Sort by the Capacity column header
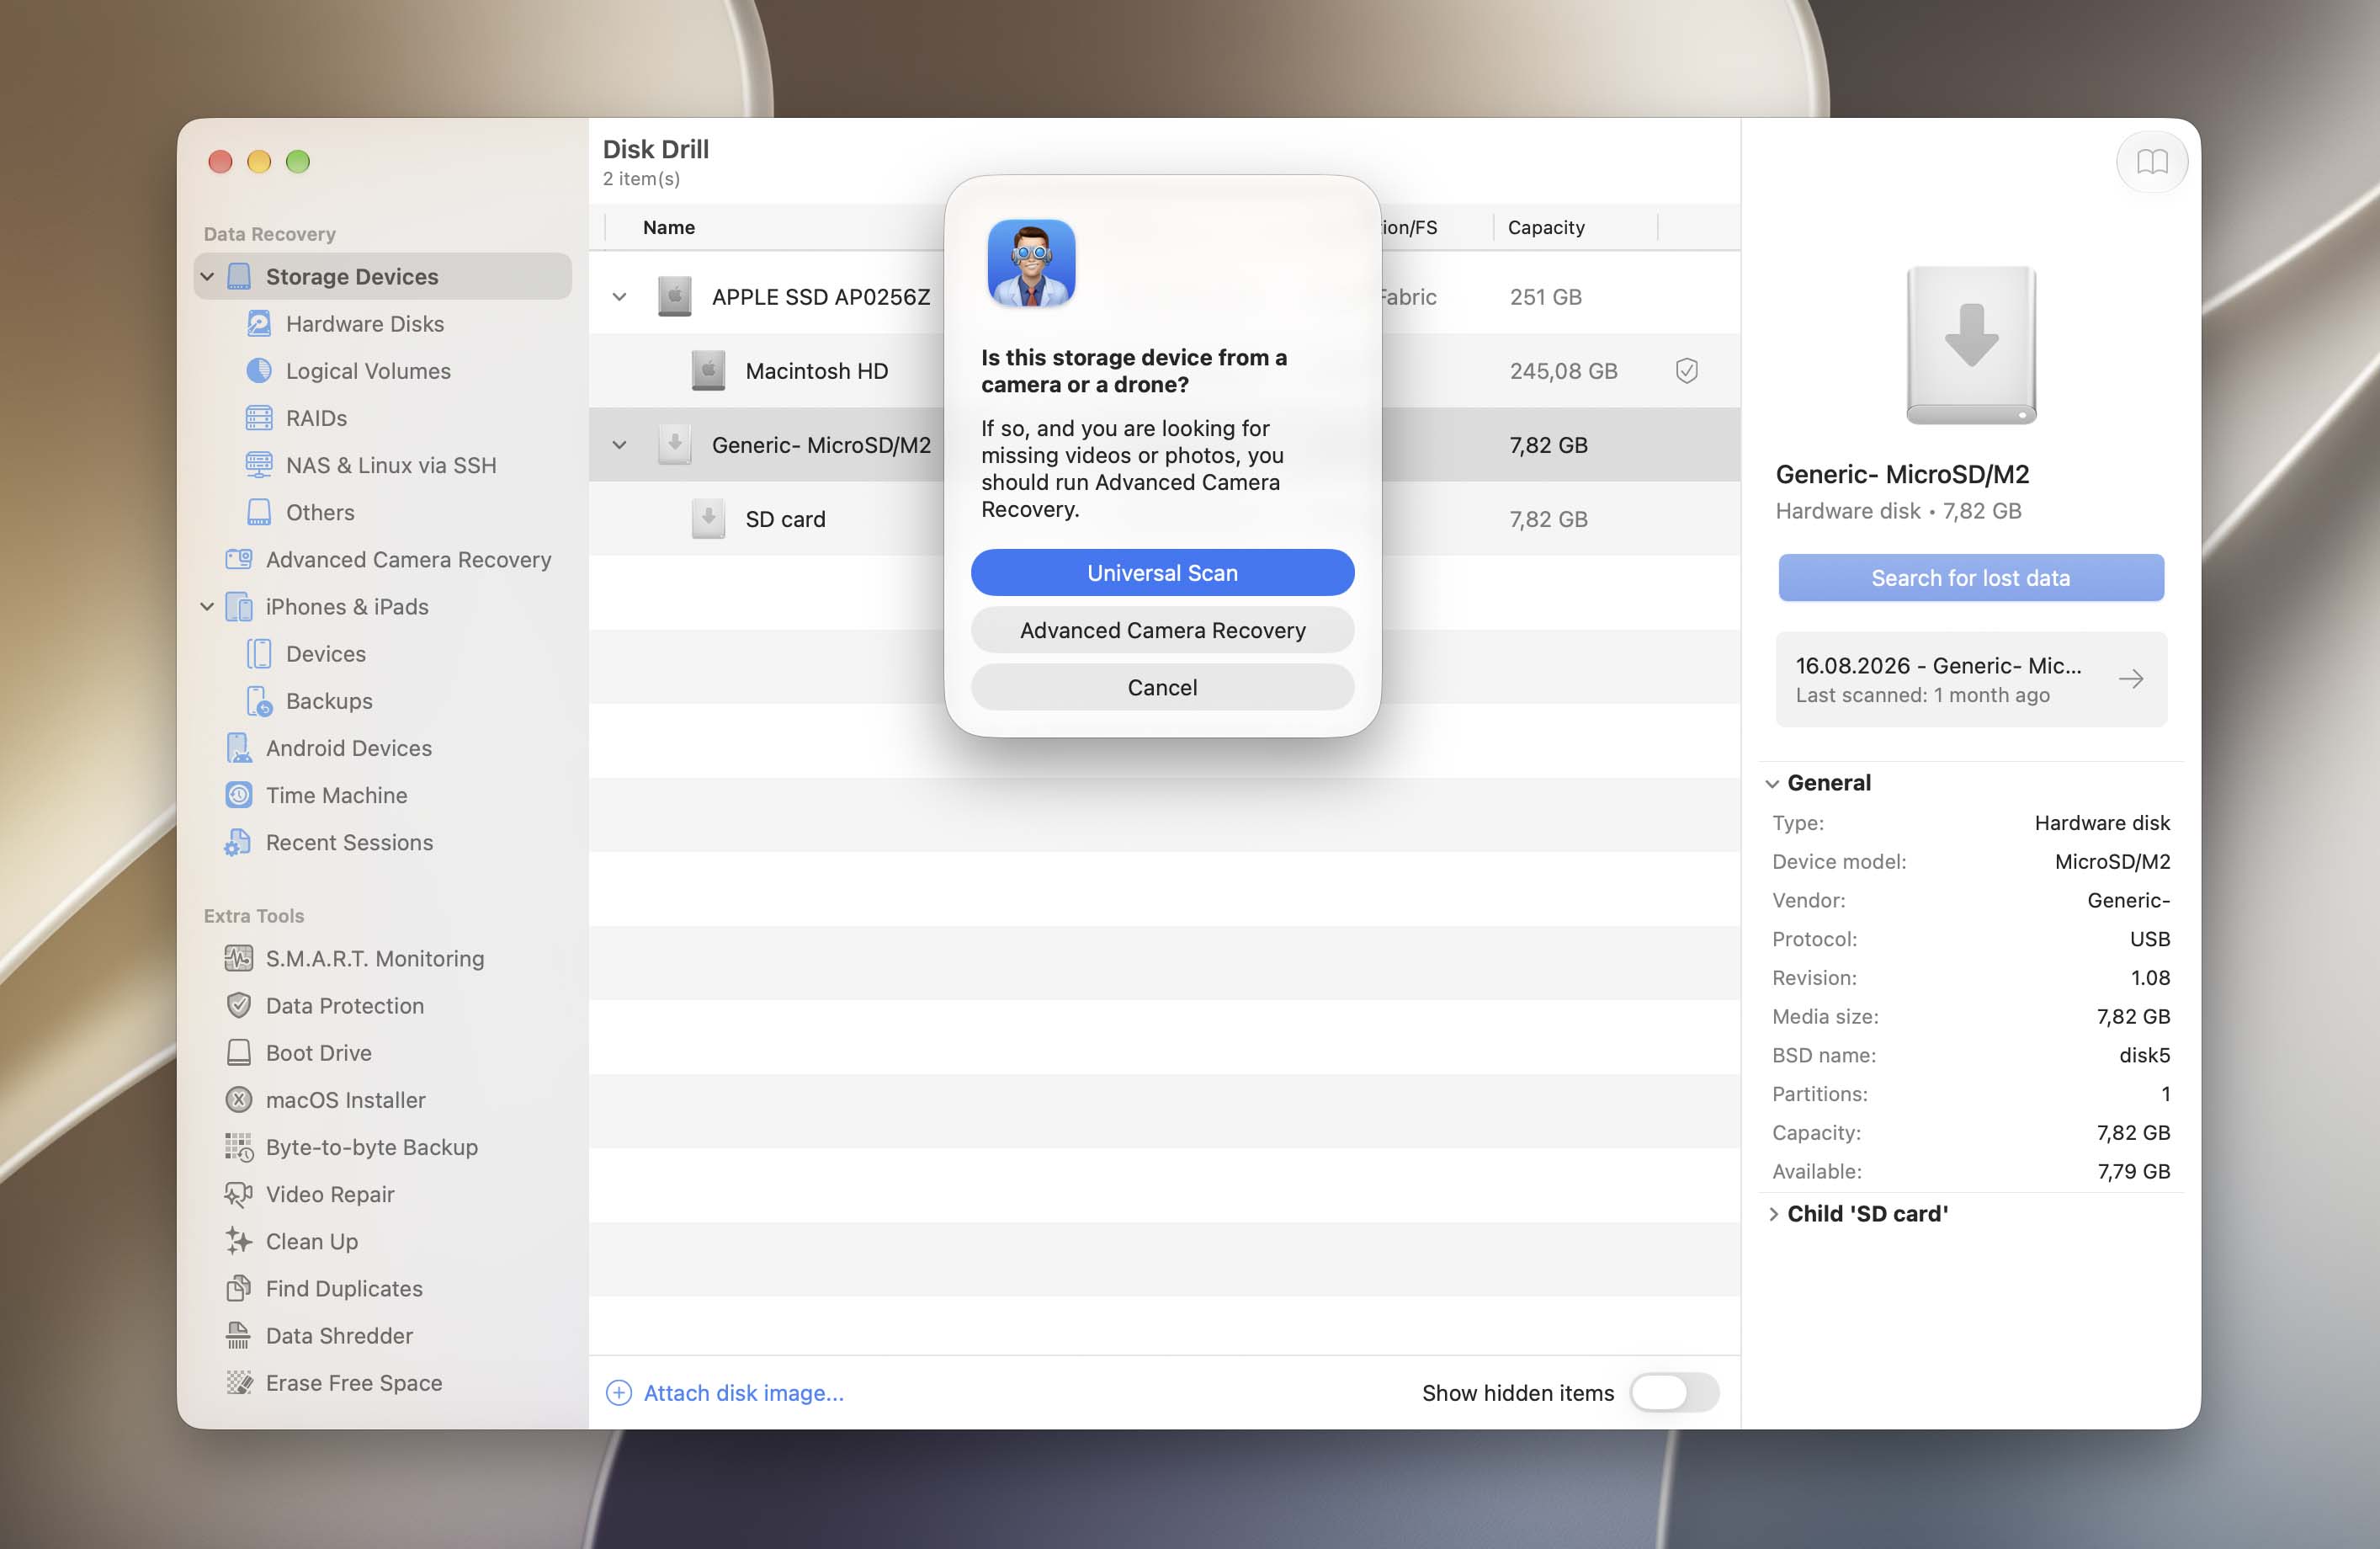The width and height of the screenshot is (2380, 1549). click(x=1545, y=227)
